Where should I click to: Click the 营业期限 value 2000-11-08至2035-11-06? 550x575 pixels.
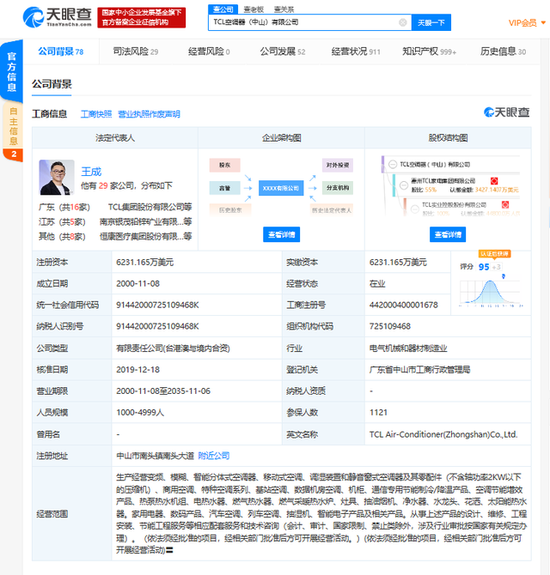[x=163, y=391]
